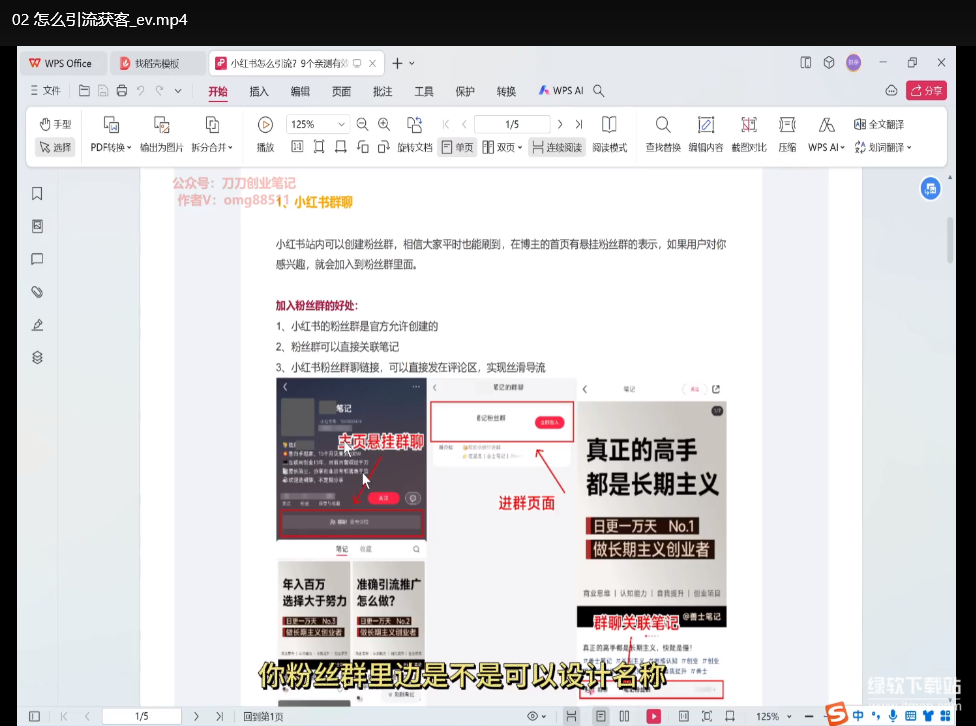The image size is (976, 726).
Task: Open eye view options dropdown
Action: point(537,717)
